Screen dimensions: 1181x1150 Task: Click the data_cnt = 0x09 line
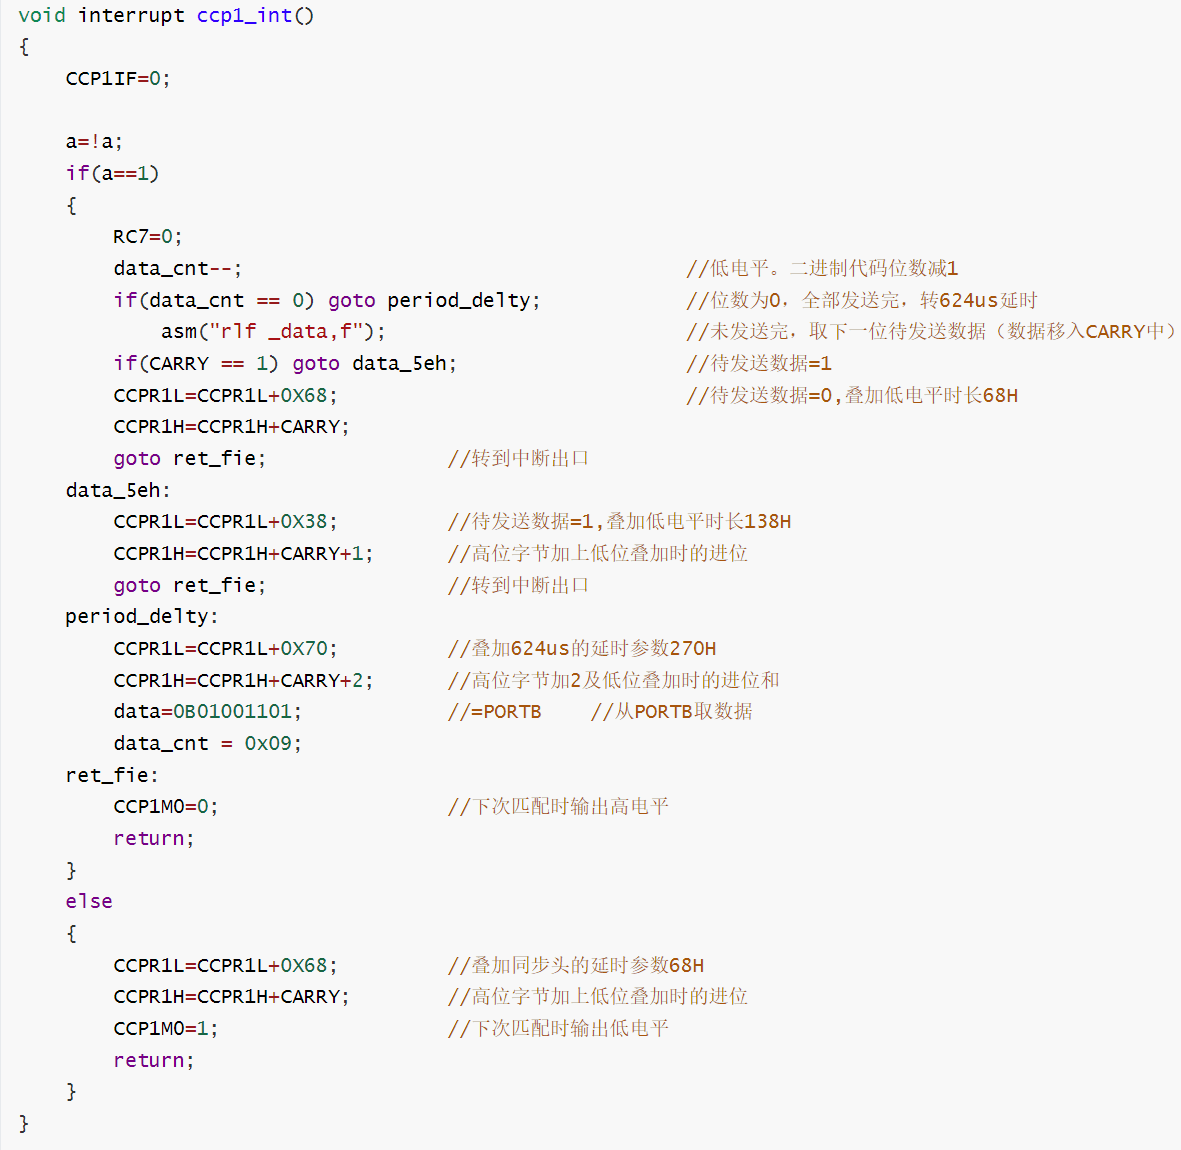tap(207, 743)
